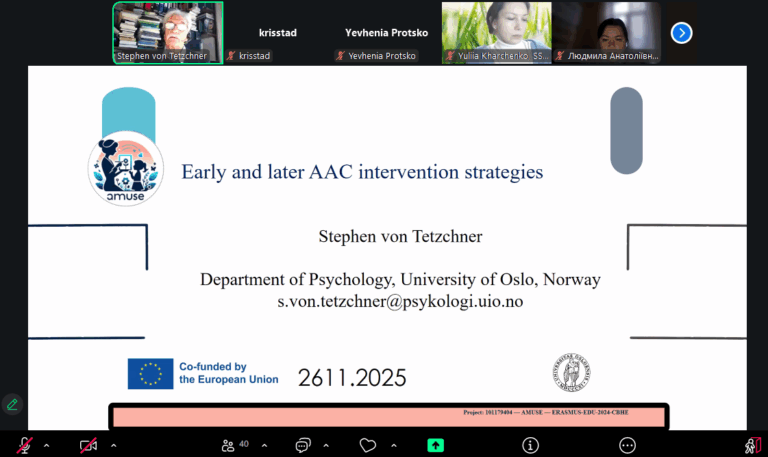Image resolution: width=768 pixels, height=457 pixels.
Task: Open annotation pencil tool
Action: click(12, 405)
